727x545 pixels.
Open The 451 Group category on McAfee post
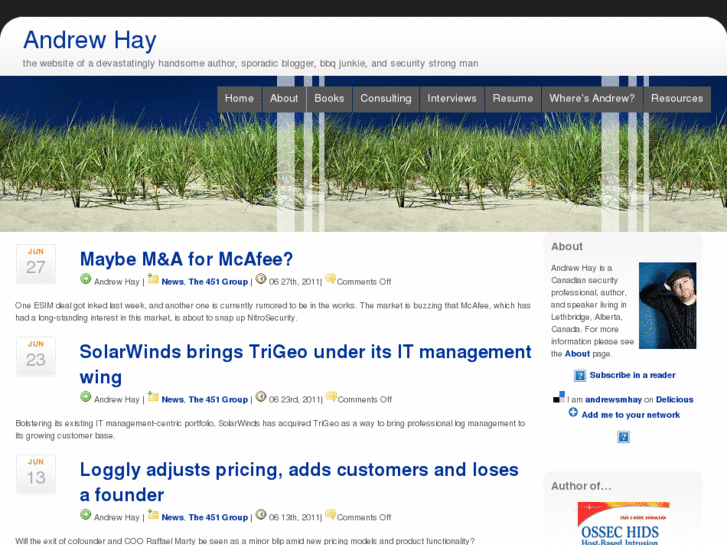[218, 282]
